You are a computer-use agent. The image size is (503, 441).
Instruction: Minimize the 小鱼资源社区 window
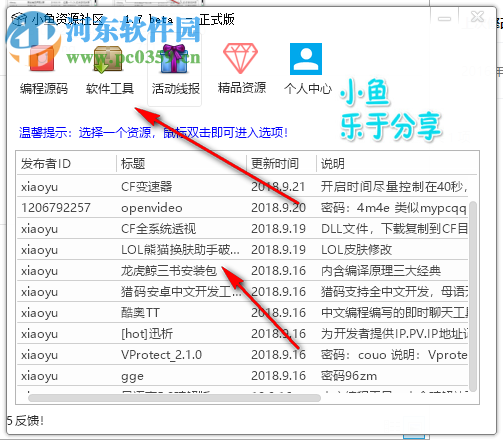point(444,19)
